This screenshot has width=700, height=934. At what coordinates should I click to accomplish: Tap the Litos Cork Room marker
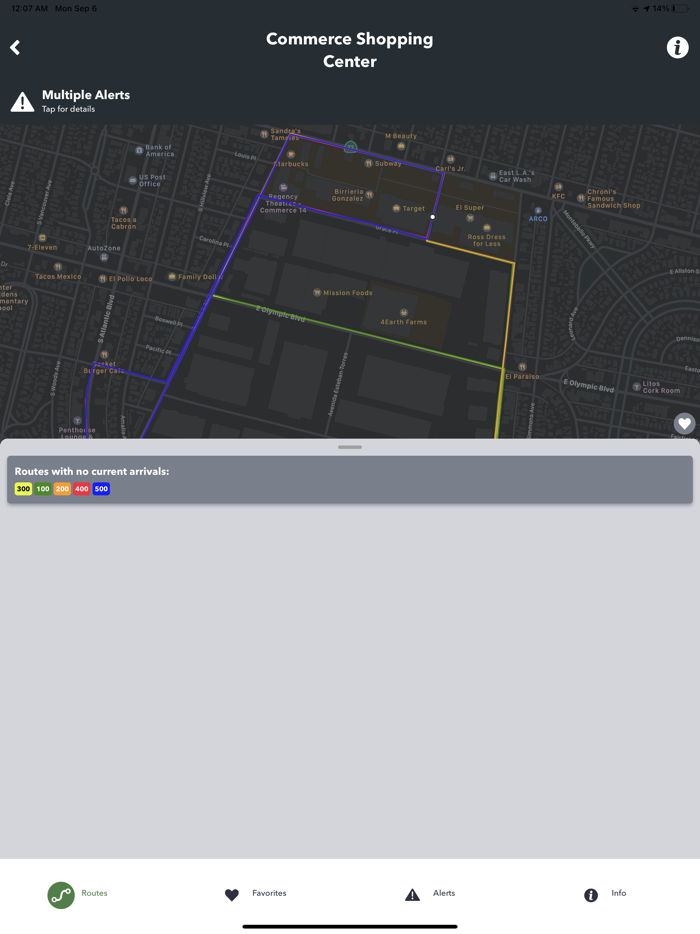tap(636, 387)
